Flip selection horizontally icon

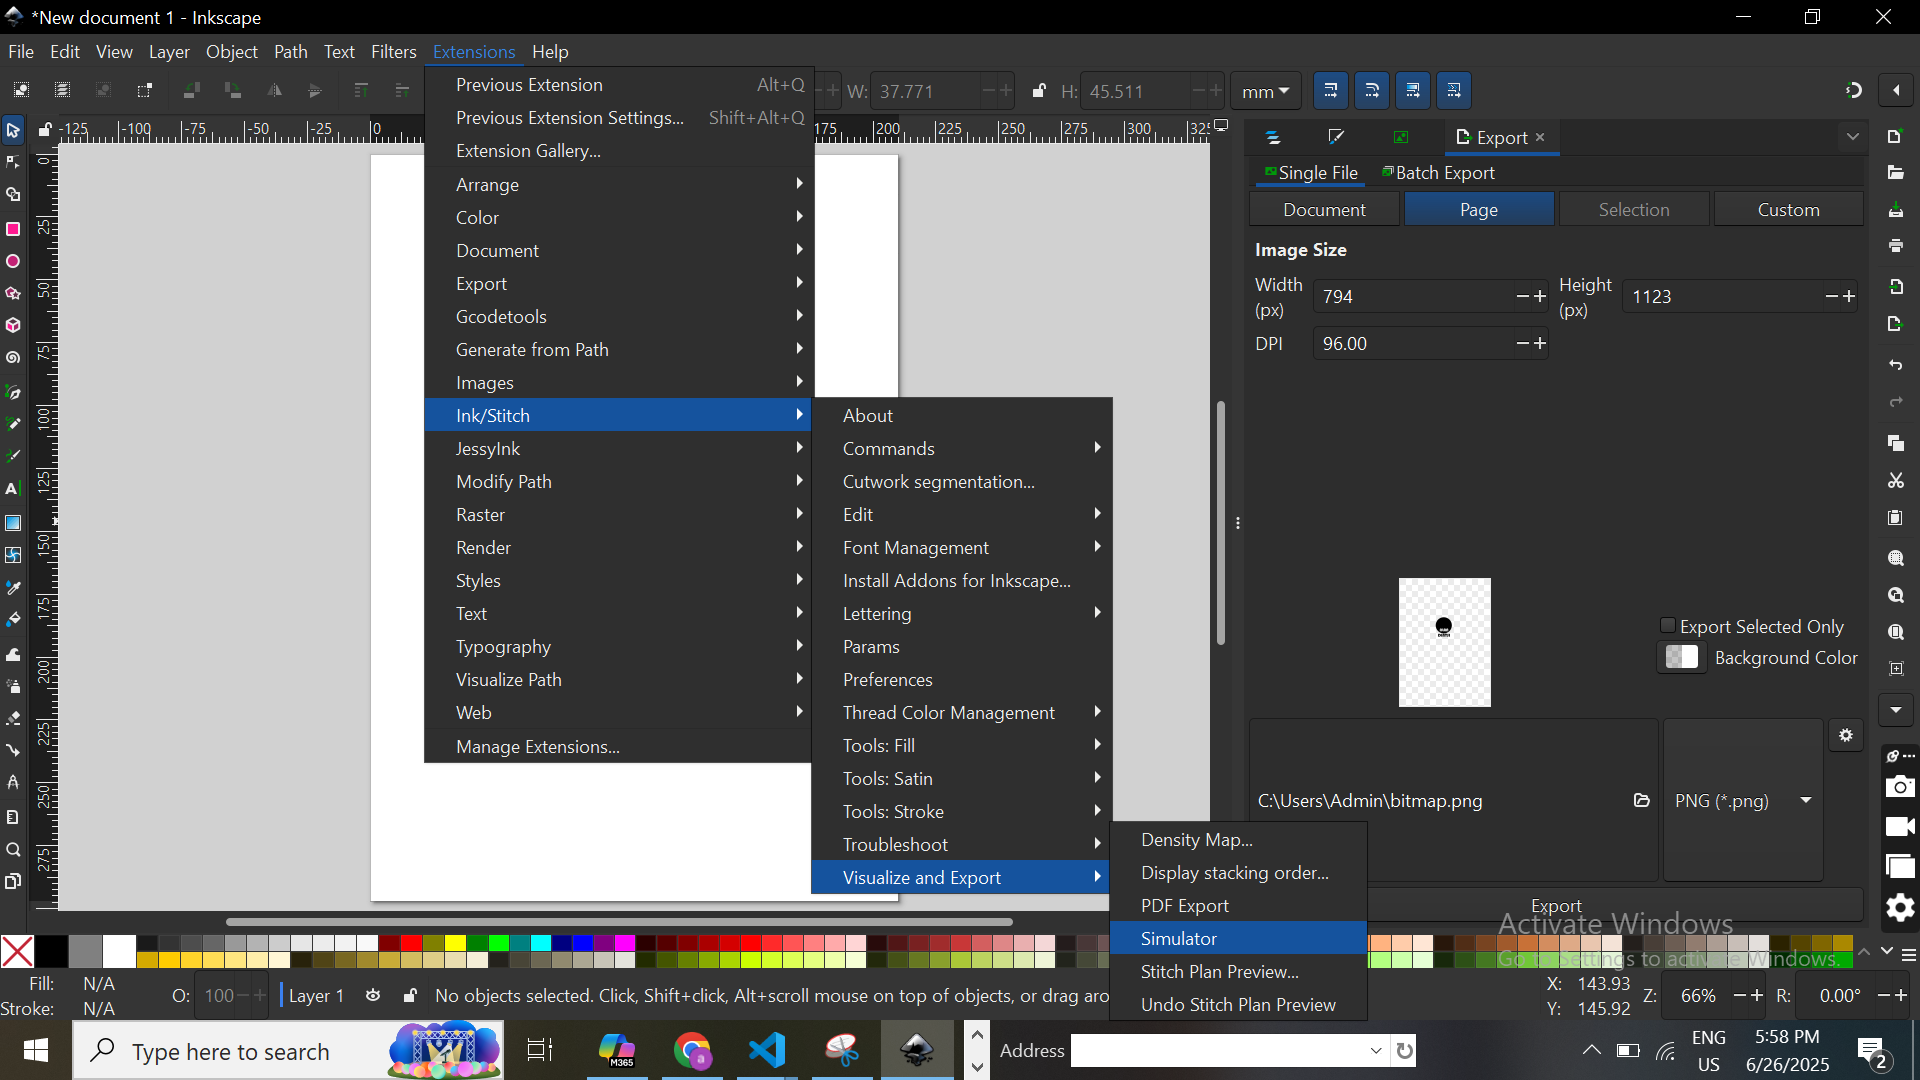(274, 91)
